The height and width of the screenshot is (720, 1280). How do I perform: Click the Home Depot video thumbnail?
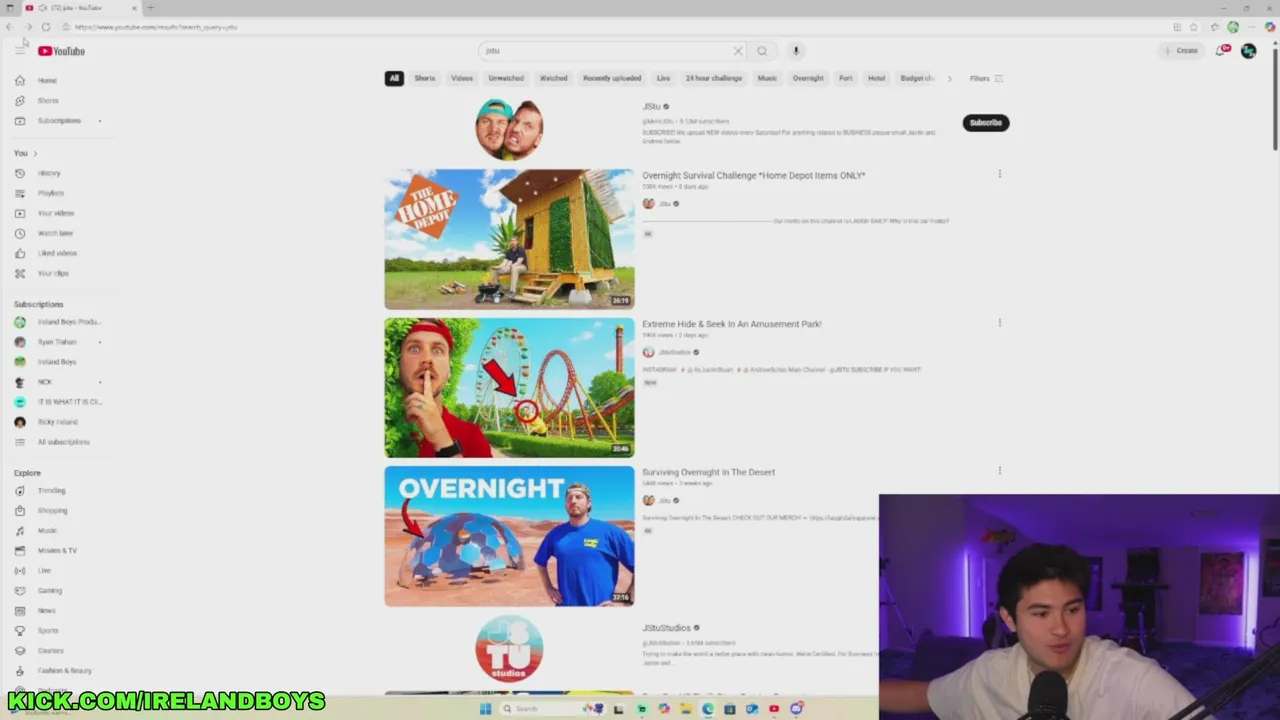[x=509, y=238]
